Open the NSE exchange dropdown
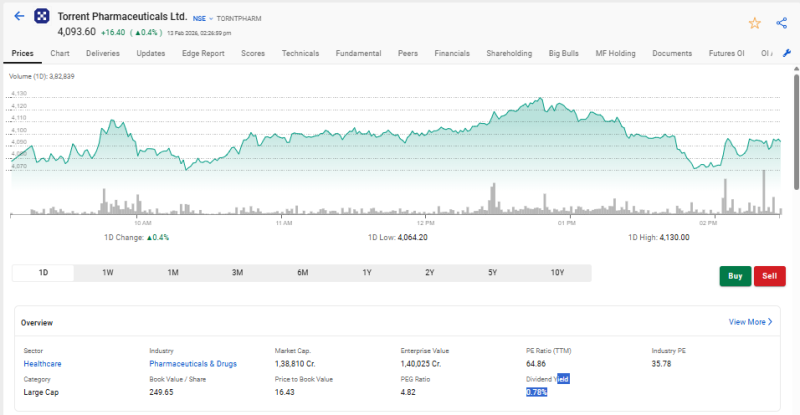800x415 pixels. pos(203,18)
